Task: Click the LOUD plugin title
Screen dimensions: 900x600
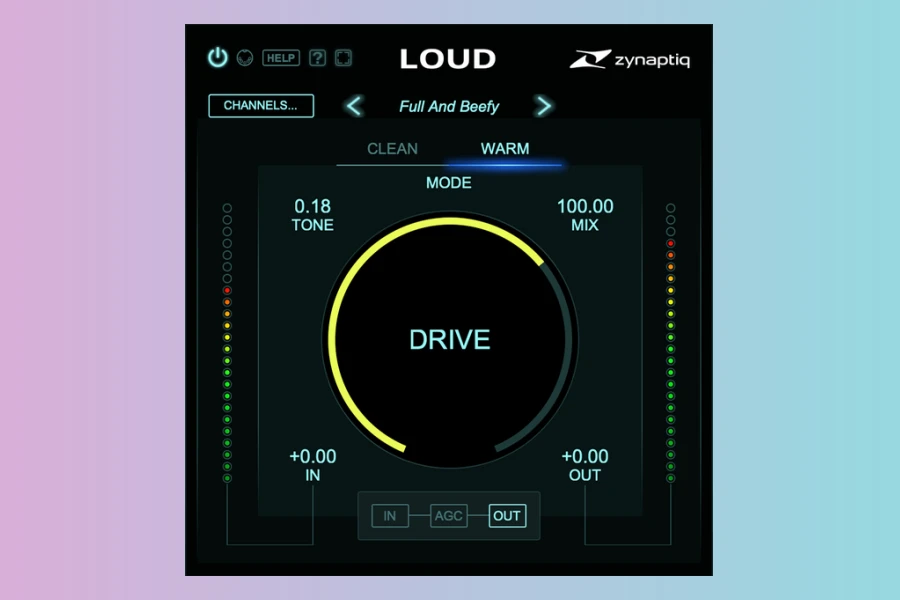Action: tap(448, 59)
